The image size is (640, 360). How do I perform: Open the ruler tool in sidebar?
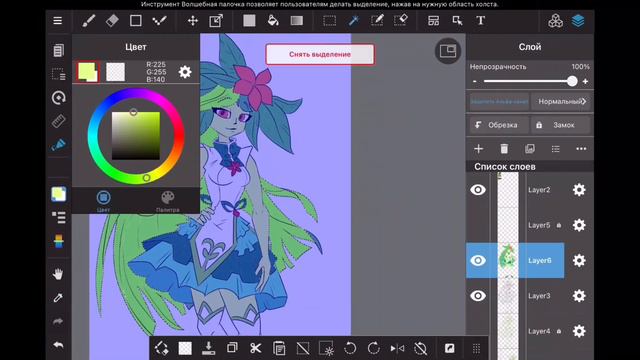(58, 121)
